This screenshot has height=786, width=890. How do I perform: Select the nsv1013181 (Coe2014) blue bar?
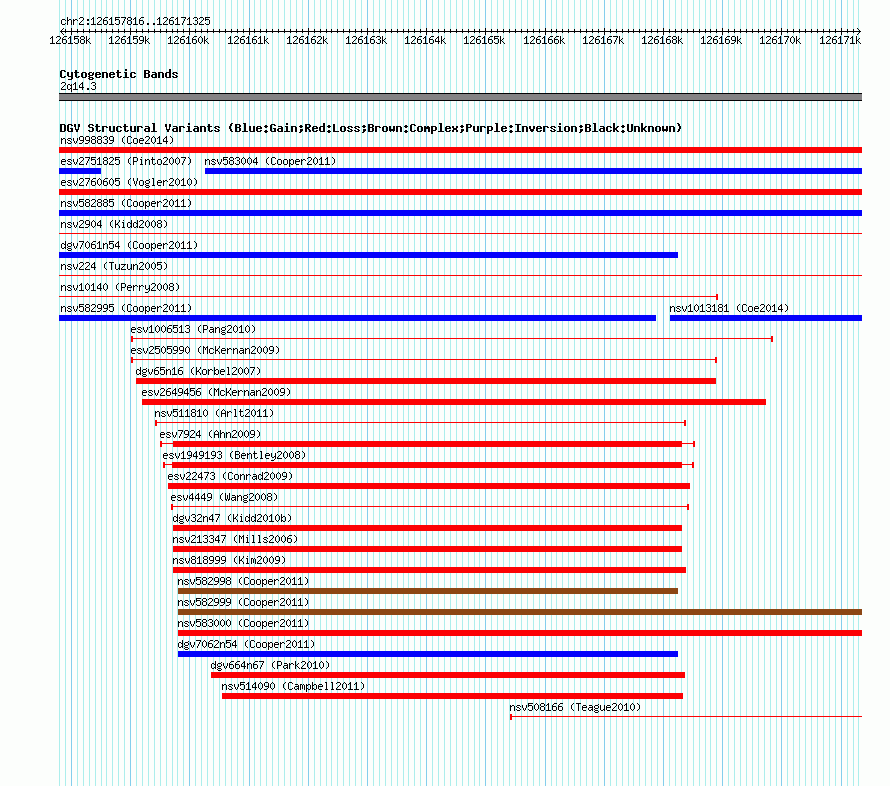pos(766,318)
